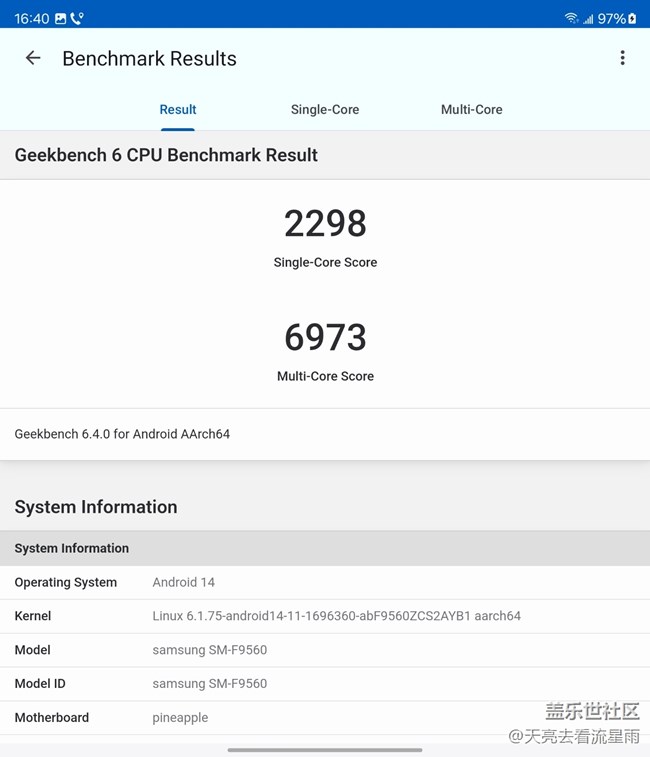Tap the multi-core score 6973

(325, 338)
